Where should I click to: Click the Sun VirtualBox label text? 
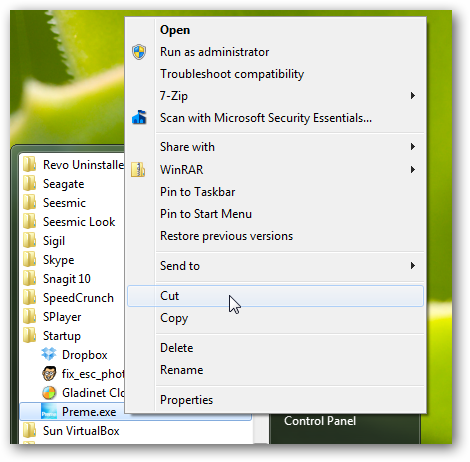[81, 431]
